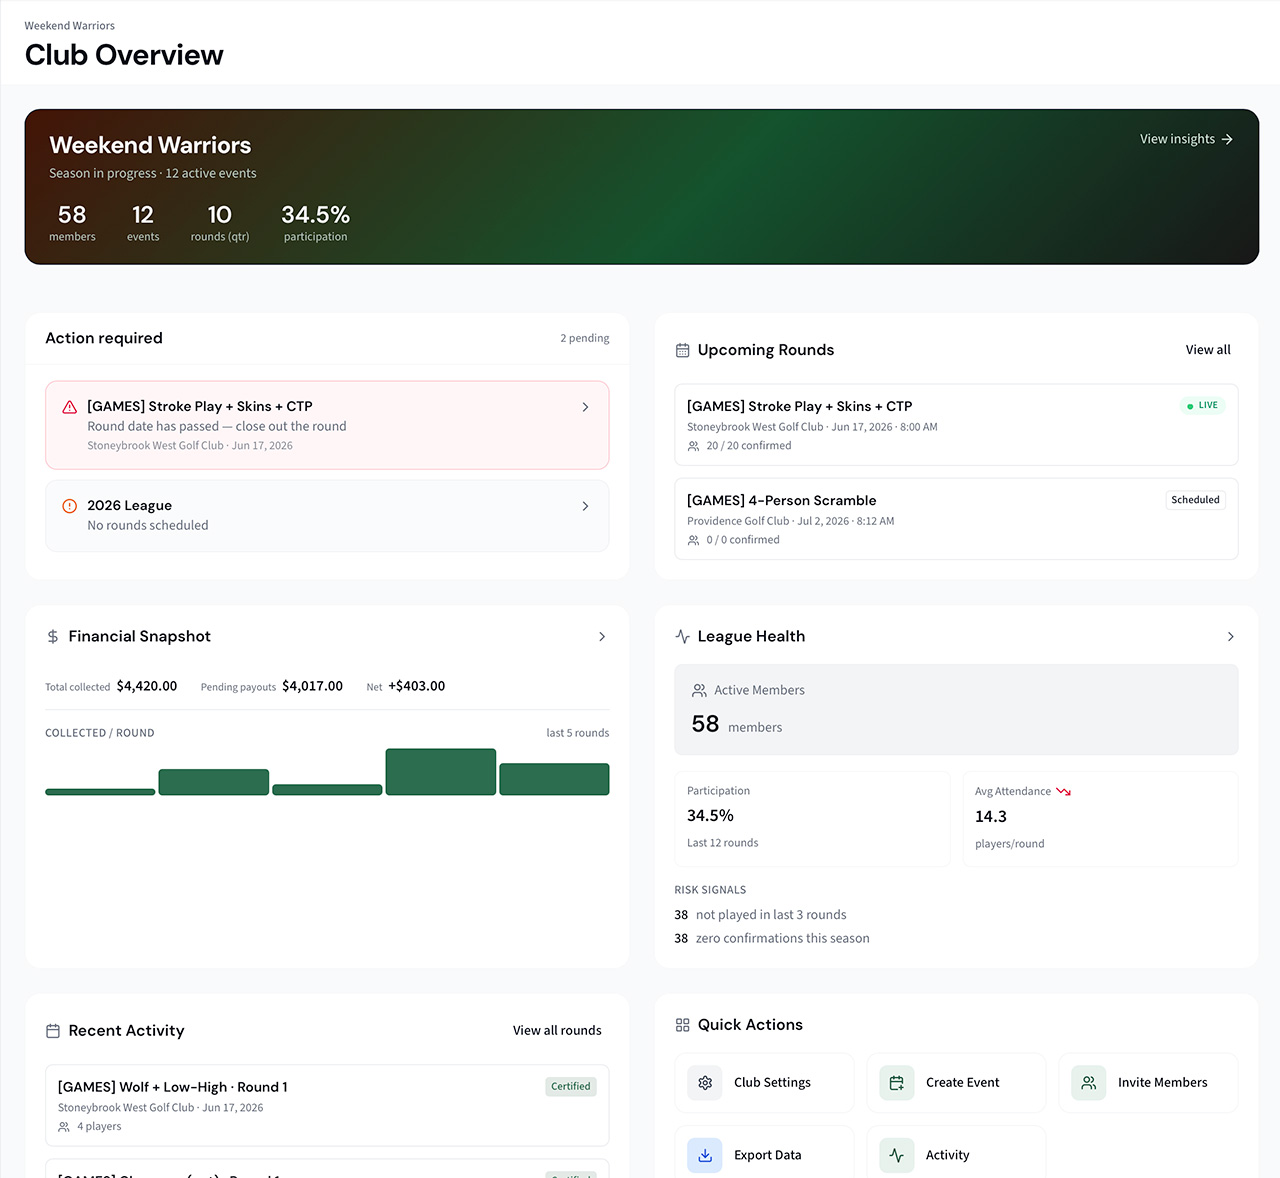Click the red warning triangle icon
Viewport: 1280px width, 1178px height.
tap(70, 407)
